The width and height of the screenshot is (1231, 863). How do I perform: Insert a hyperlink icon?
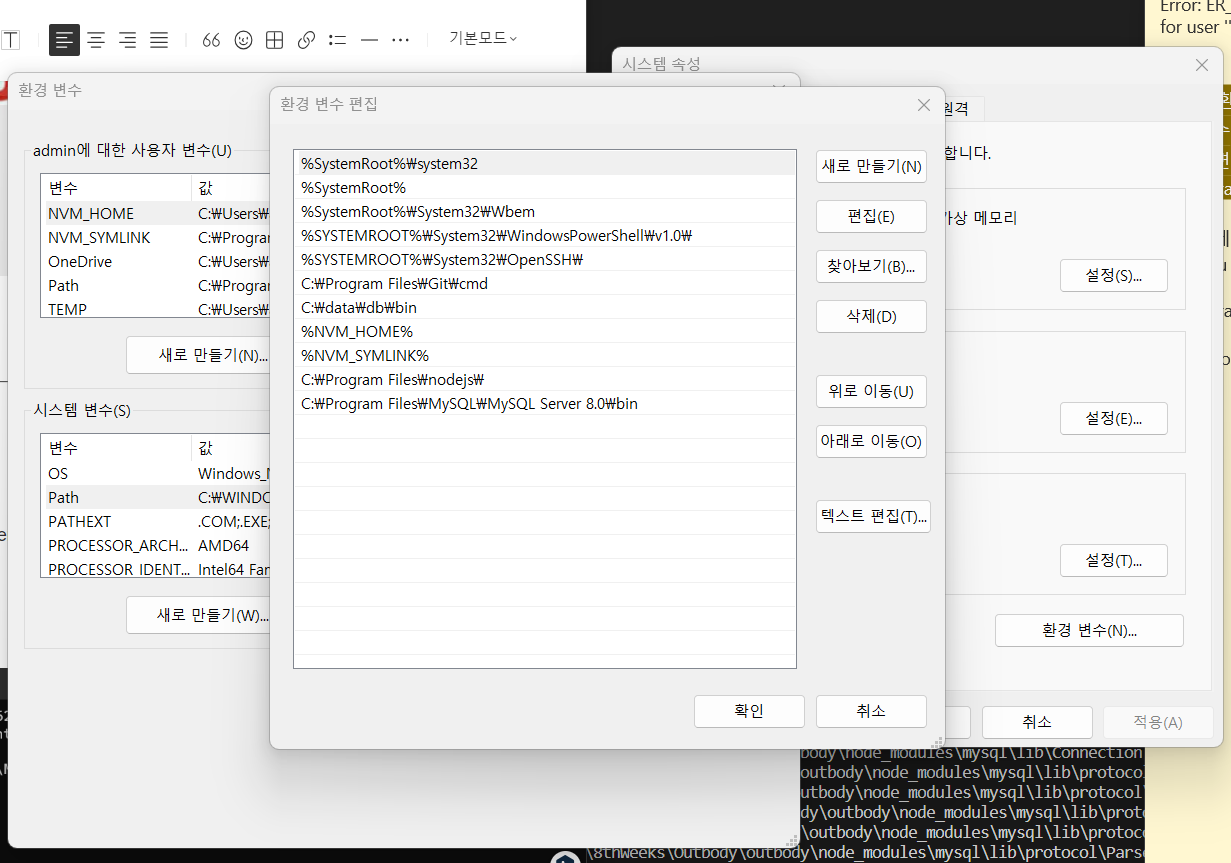click(307, 39)
